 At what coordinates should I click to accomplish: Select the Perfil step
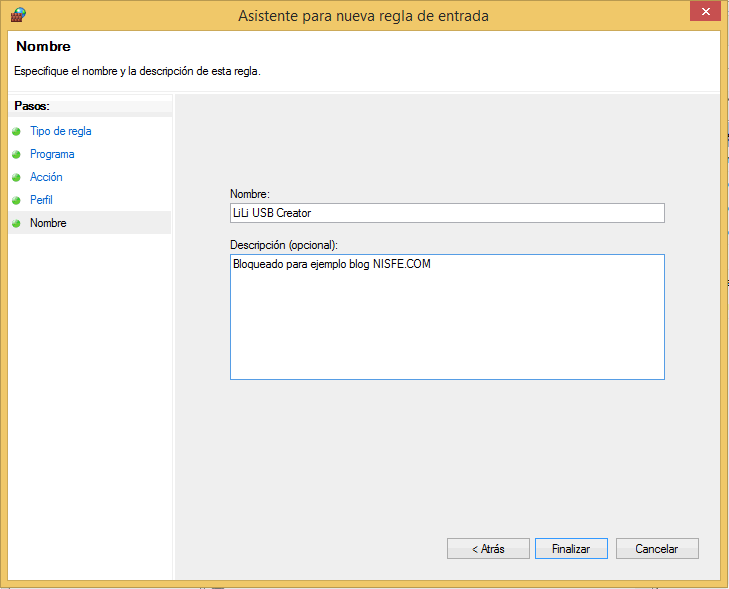pyautogui.click(x=41, y=200)
